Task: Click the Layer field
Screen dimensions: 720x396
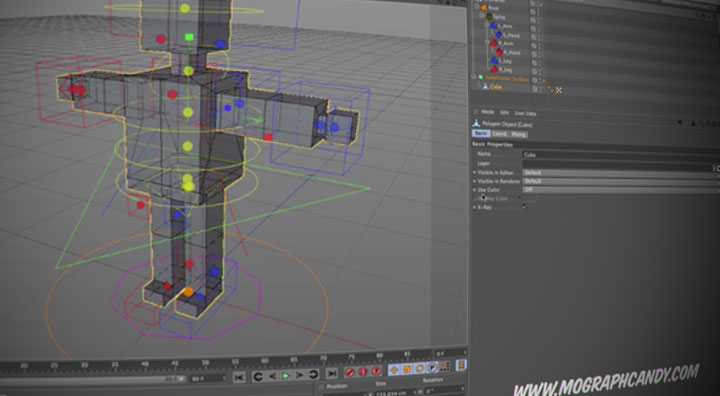Action: [x=618, y=164]
